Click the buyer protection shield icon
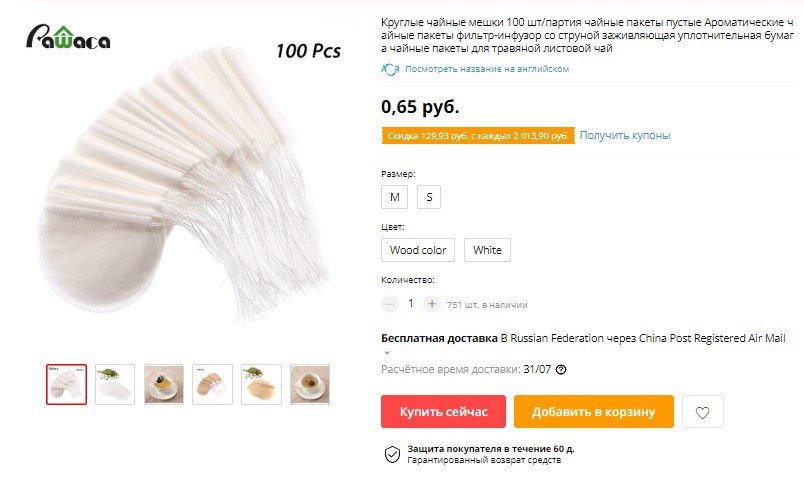 click(392, 454)
